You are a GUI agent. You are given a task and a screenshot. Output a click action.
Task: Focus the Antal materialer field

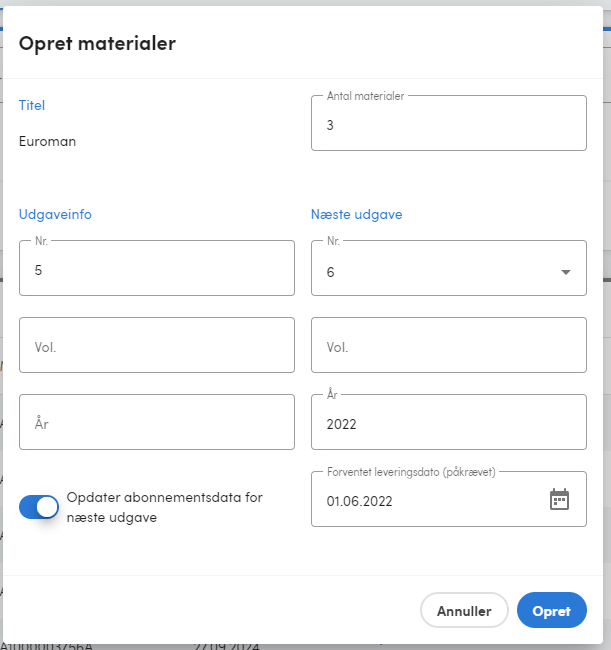point(449,123)
